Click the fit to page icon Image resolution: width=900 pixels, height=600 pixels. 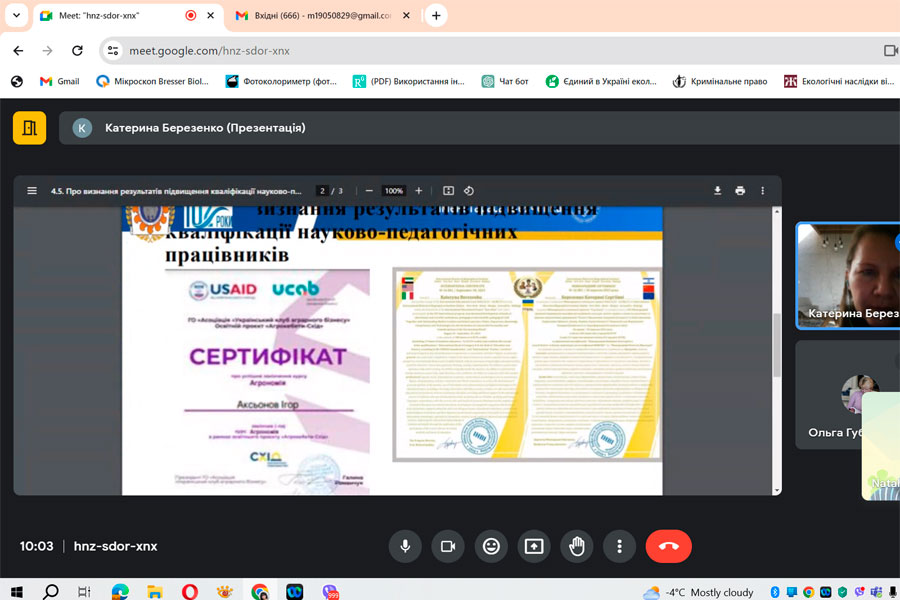click(448, 191)
